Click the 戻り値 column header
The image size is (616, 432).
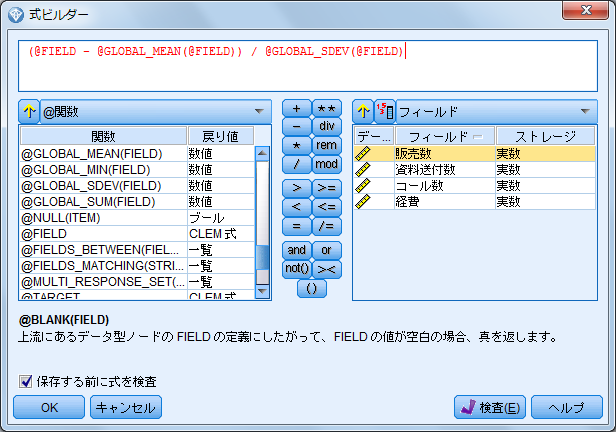pyautogui.click(x=221, y=136)
